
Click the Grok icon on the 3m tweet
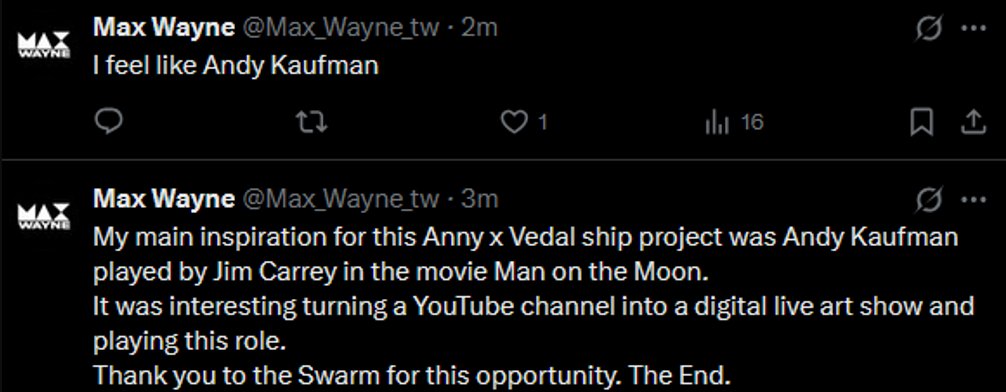[x=929, y=200]
